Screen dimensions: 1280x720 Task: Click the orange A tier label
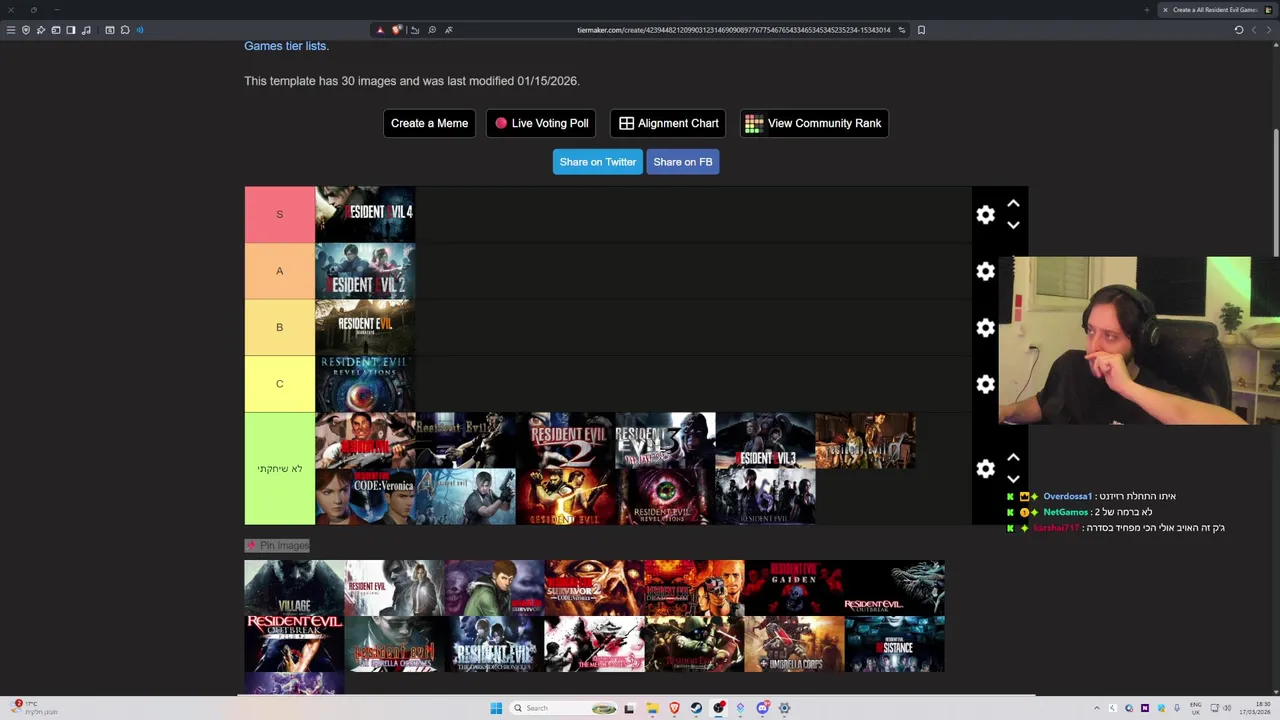(280, 271)
